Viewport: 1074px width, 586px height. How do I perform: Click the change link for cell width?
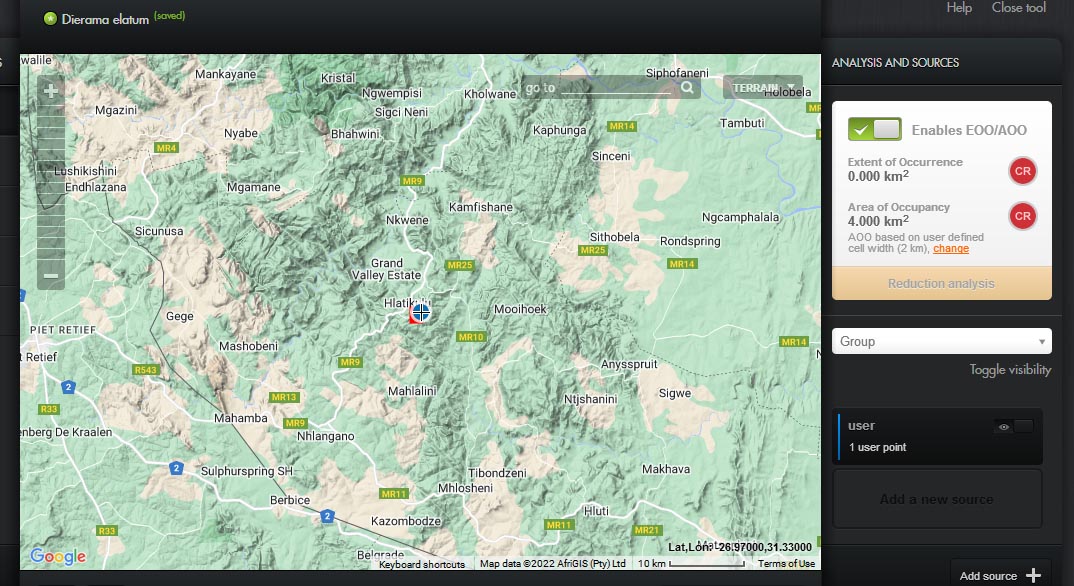click(x=950, y=249)
